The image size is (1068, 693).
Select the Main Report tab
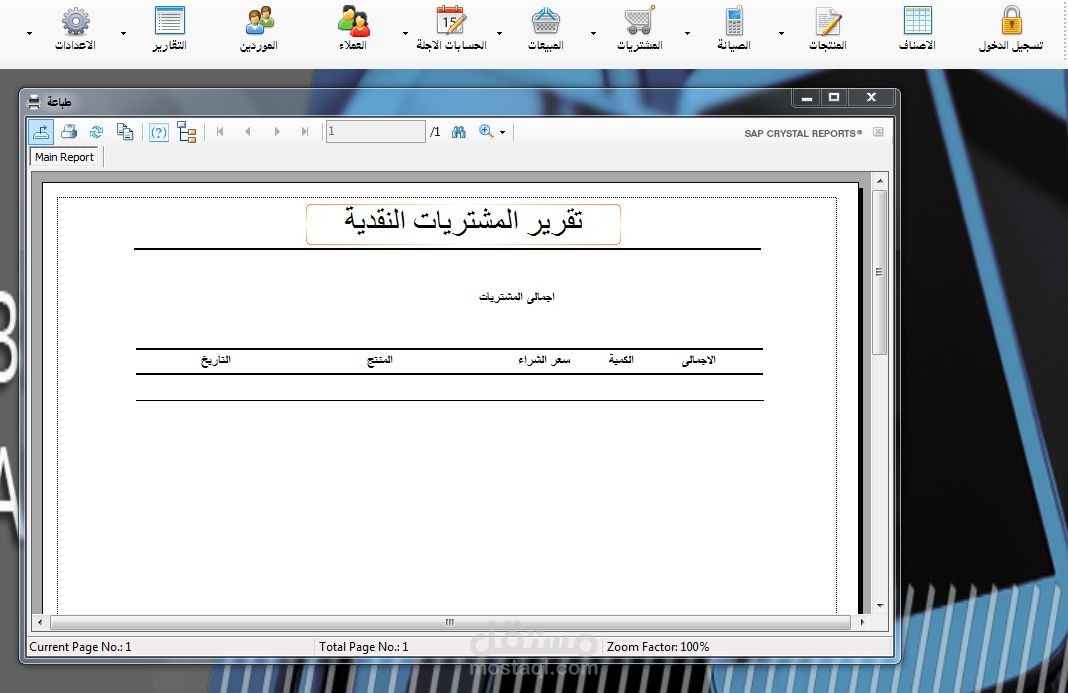click(x=65, y=157)
